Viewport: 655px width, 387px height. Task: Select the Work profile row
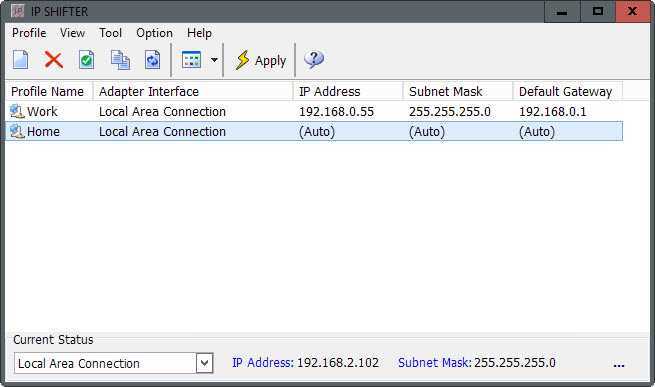point(314,112)
